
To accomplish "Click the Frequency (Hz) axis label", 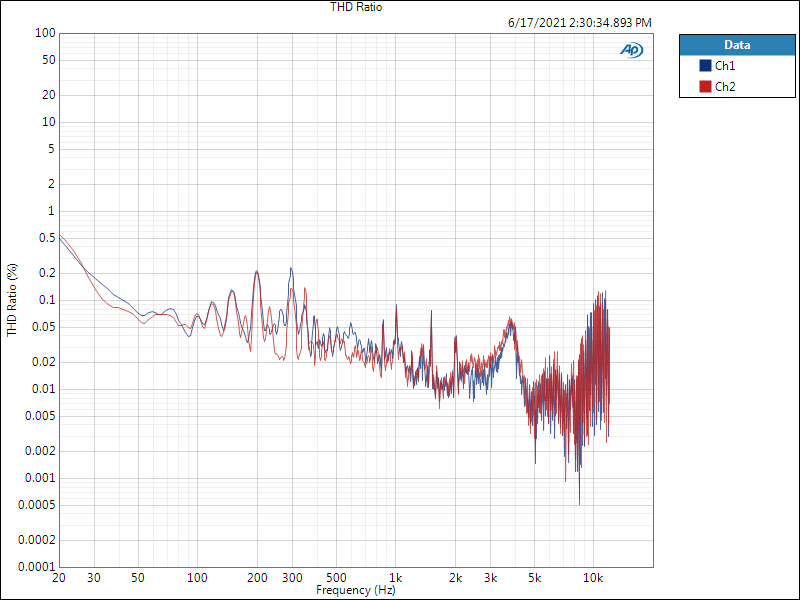I will (x=356, y=591).
